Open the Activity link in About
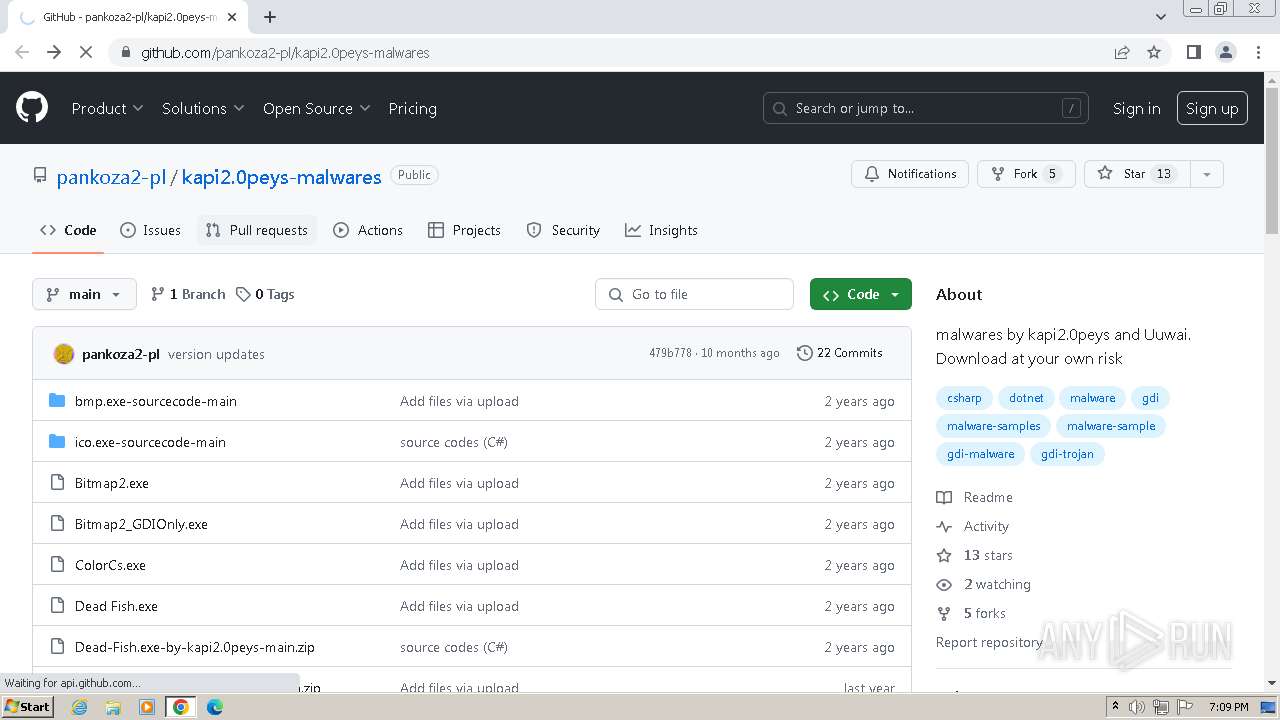Image resolution: width=1280 pixels, height=720 pixels. [973, 526]
